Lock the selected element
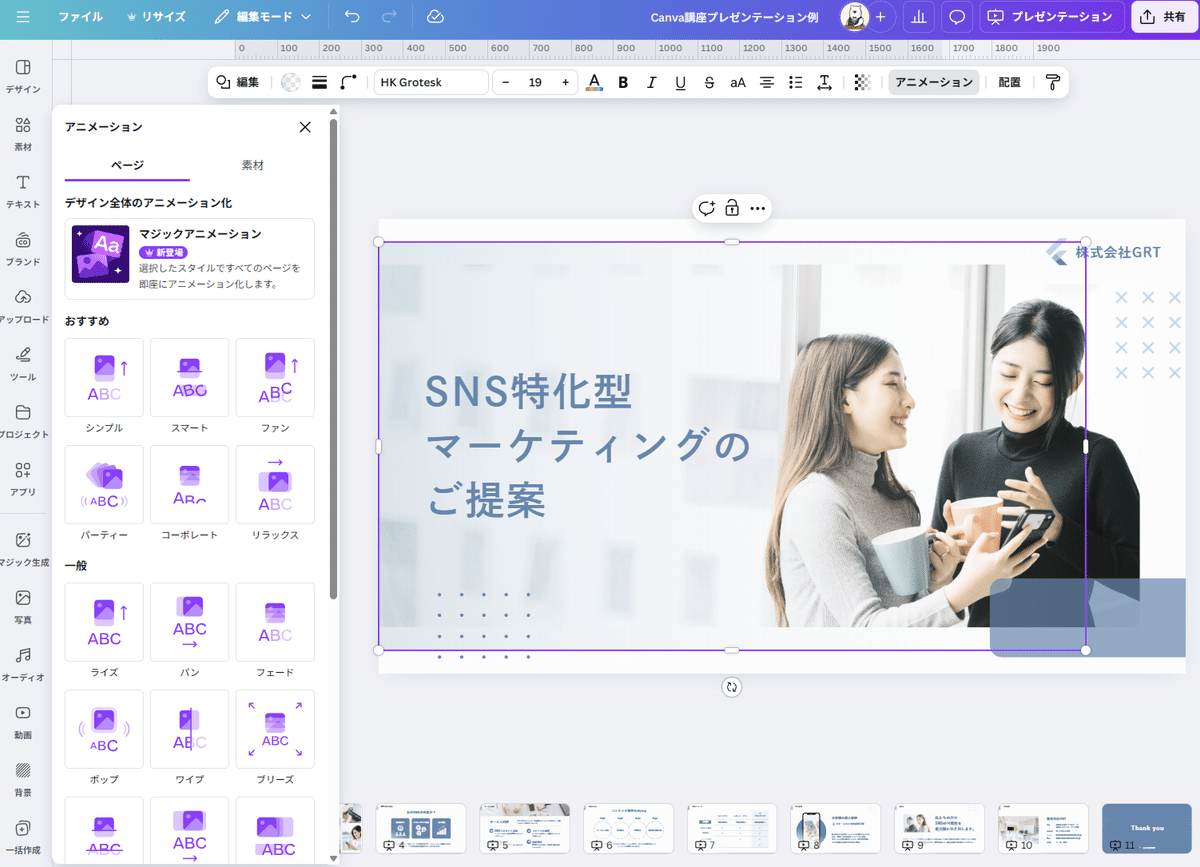 pyautogui.click(x=732, y=208)
